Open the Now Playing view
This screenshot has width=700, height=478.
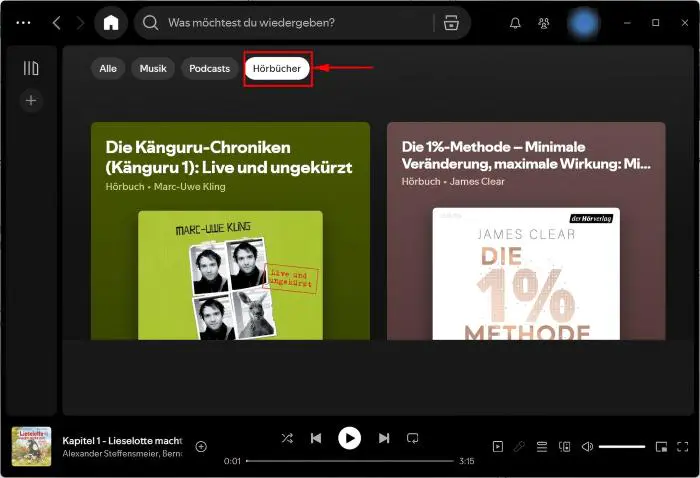pos(498,446)
